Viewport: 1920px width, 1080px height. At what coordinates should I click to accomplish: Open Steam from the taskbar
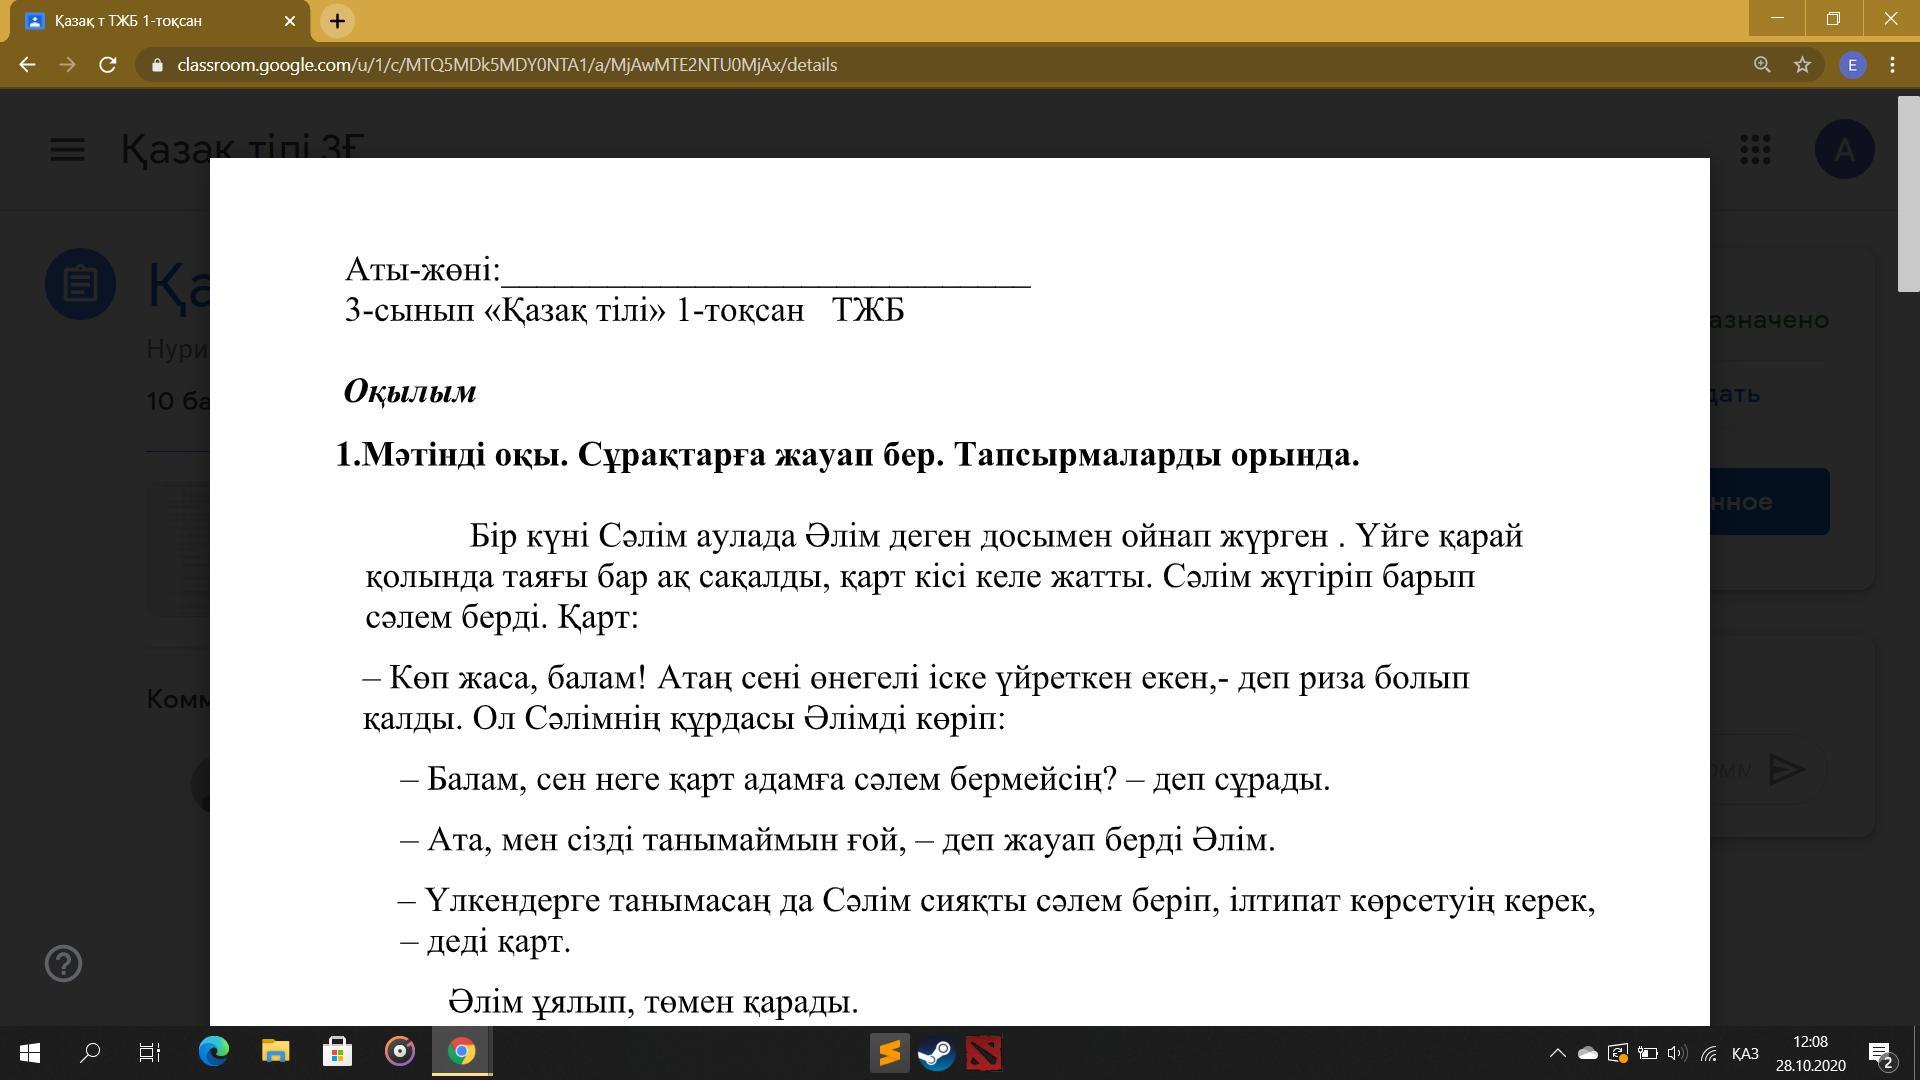[x=936, y=1053]
